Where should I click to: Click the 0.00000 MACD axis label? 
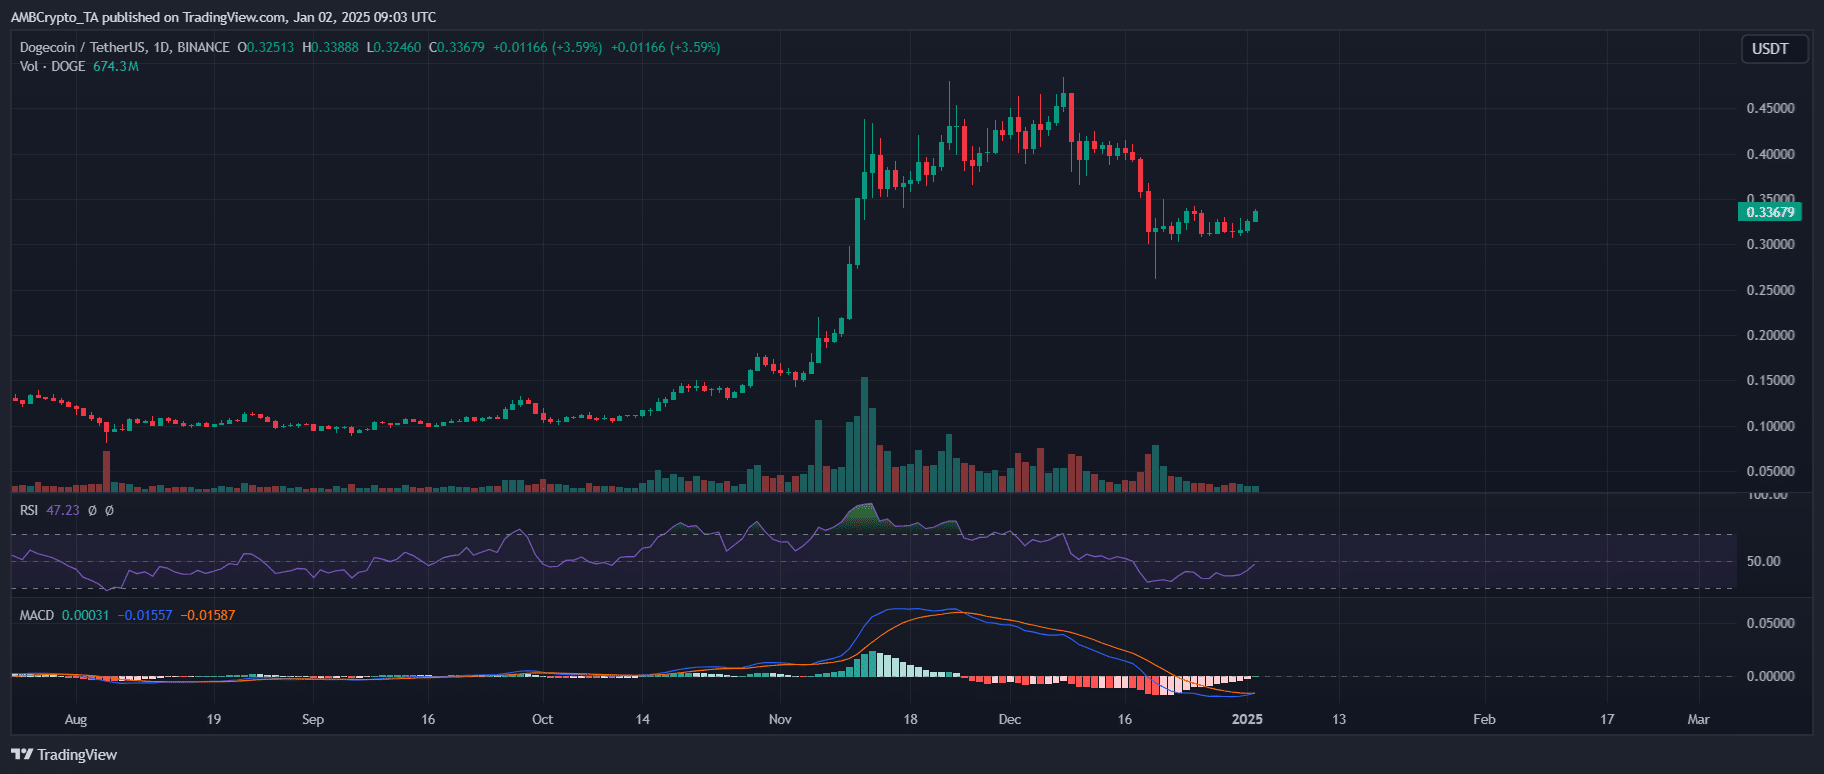[x=1770, y=676]
